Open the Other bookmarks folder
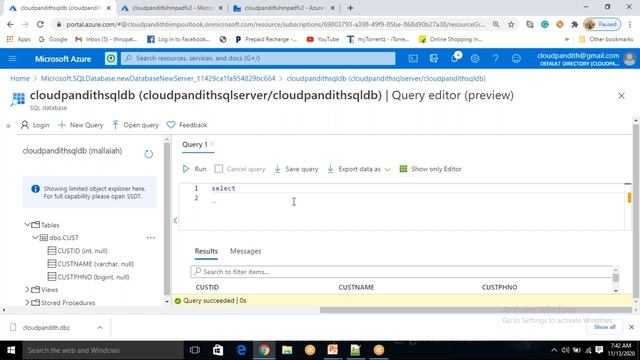This screenshot has width=640, height=360. (606, 39)
